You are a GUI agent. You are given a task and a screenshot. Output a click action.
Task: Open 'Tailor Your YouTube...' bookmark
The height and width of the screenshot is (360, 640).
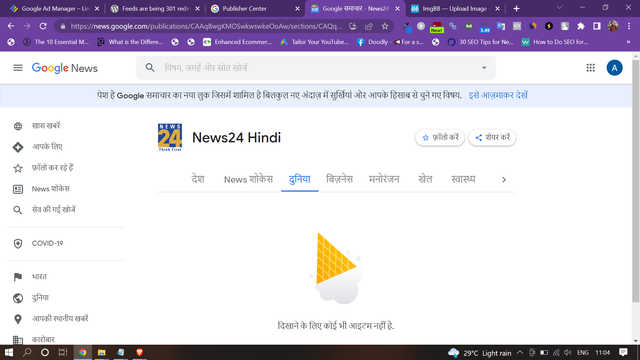(314, 42)
